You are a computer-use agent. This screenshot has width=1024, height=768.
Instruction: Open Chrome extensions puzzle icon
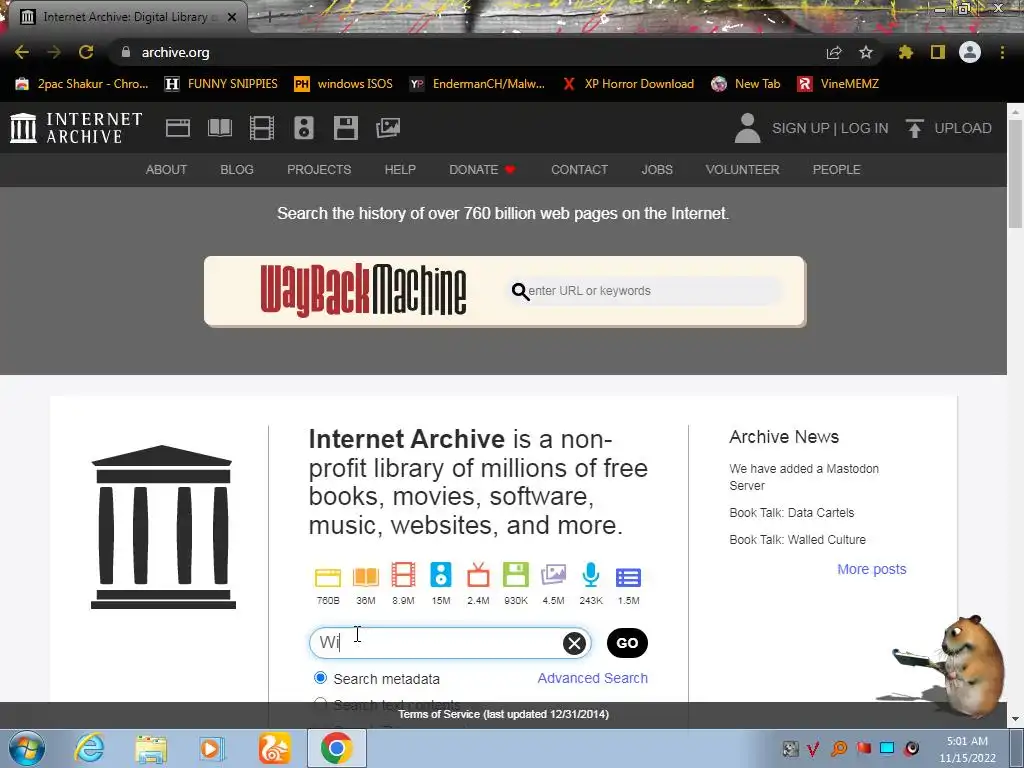click(906, 52)
